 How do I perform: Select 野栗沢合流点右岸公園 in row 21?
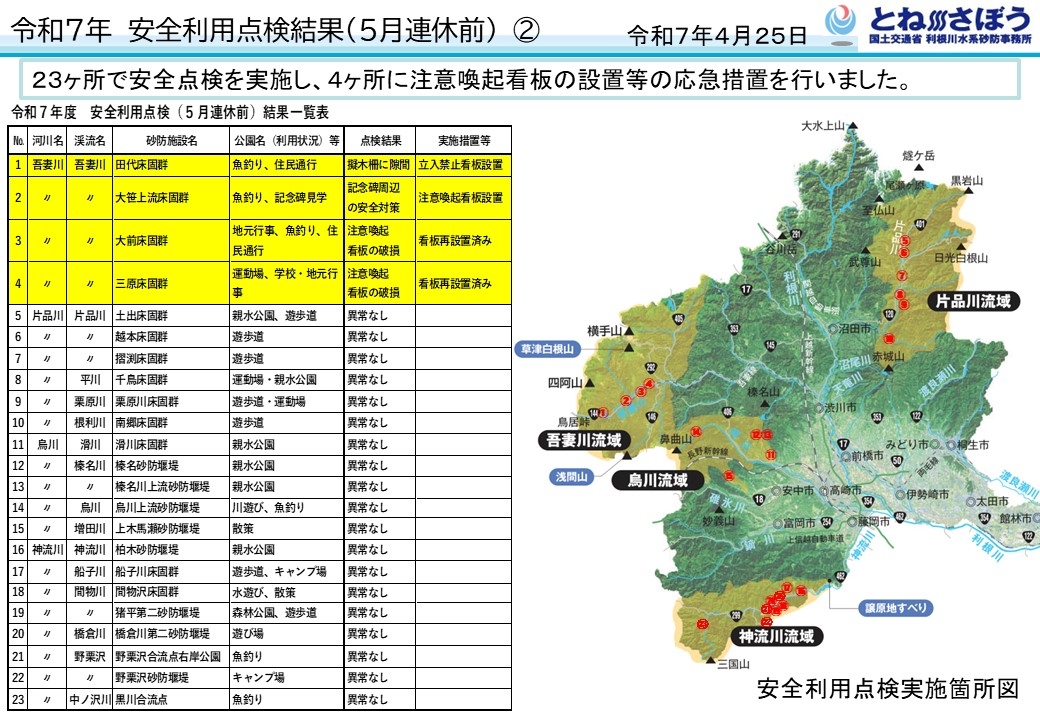(x=168, y=656)
